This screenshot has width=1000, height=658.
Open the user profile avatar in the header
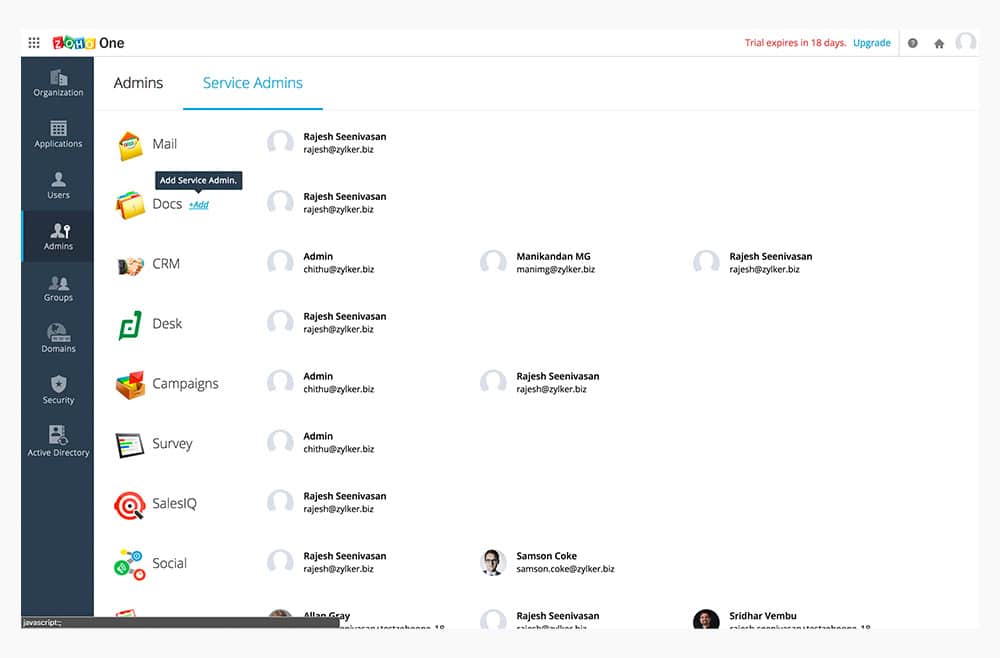click(x=966, y=43)
